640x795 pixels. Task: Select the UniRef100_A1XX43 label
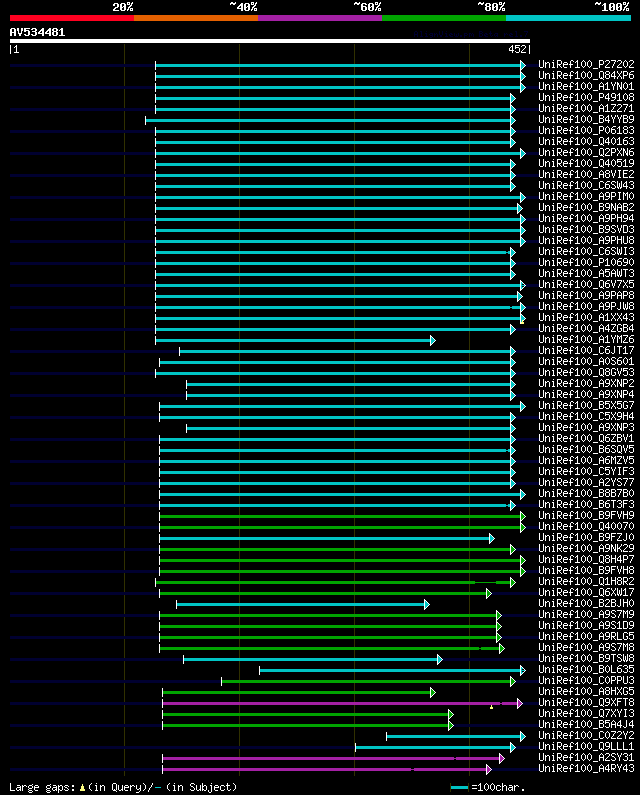click(586, 317)
